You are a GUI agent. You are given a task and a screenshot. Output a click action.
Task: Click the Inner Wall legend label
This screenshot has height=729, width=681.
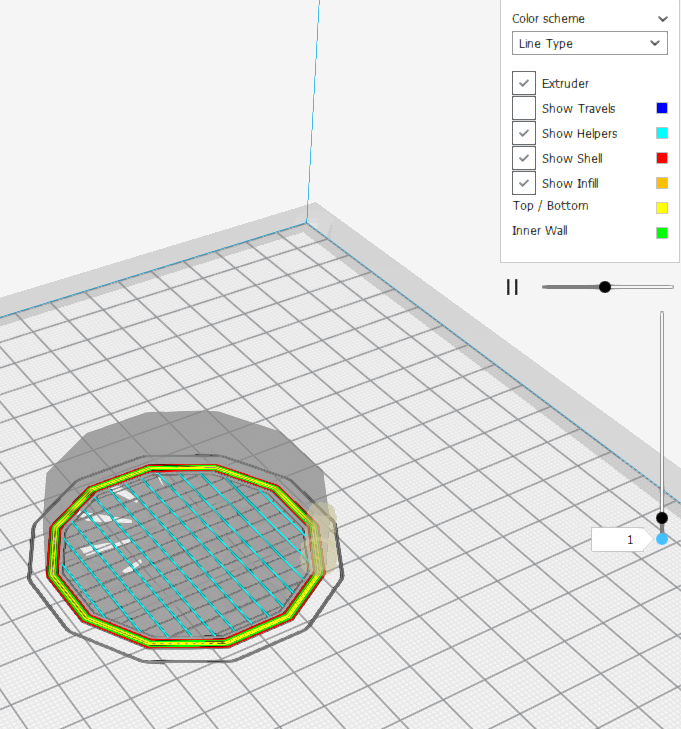tap(540, 231)
